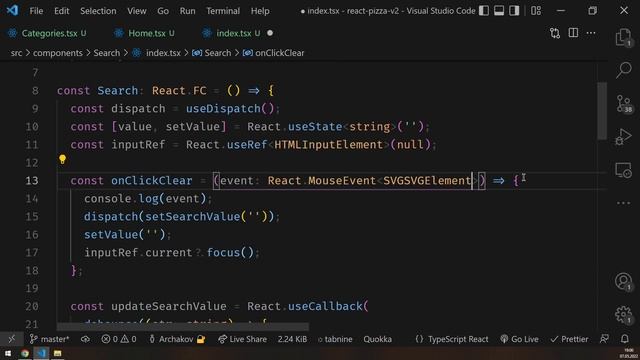Click the remote window icon in status bar
Viewport: 640px width, 360px height.
[x=11, y=339]
